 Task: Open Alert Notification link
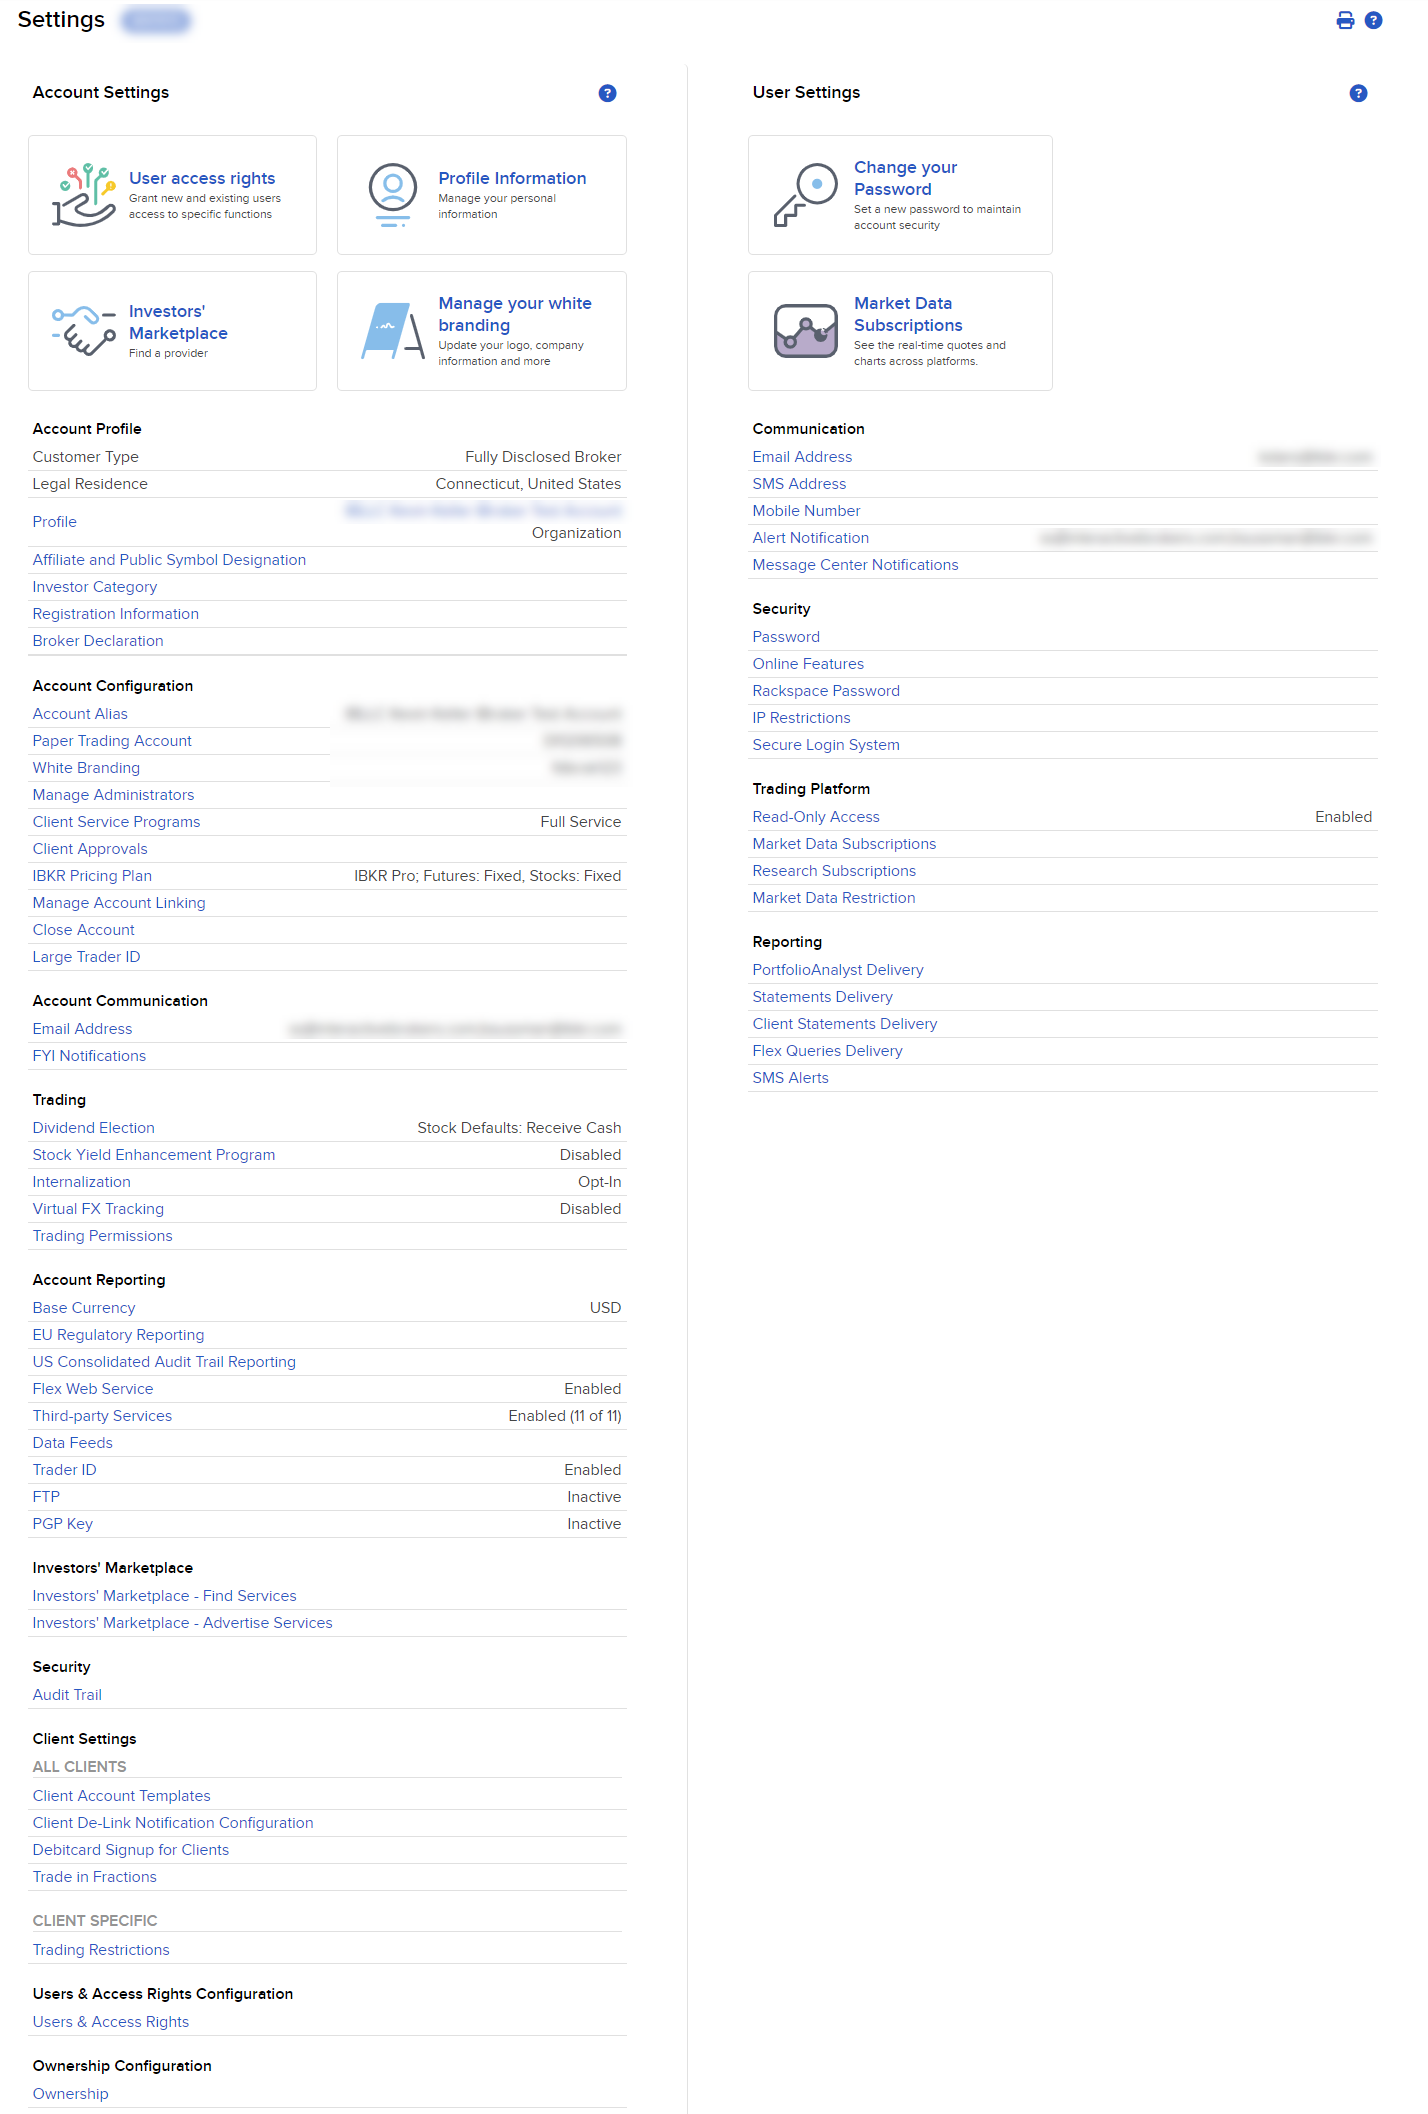click(810, 538)
